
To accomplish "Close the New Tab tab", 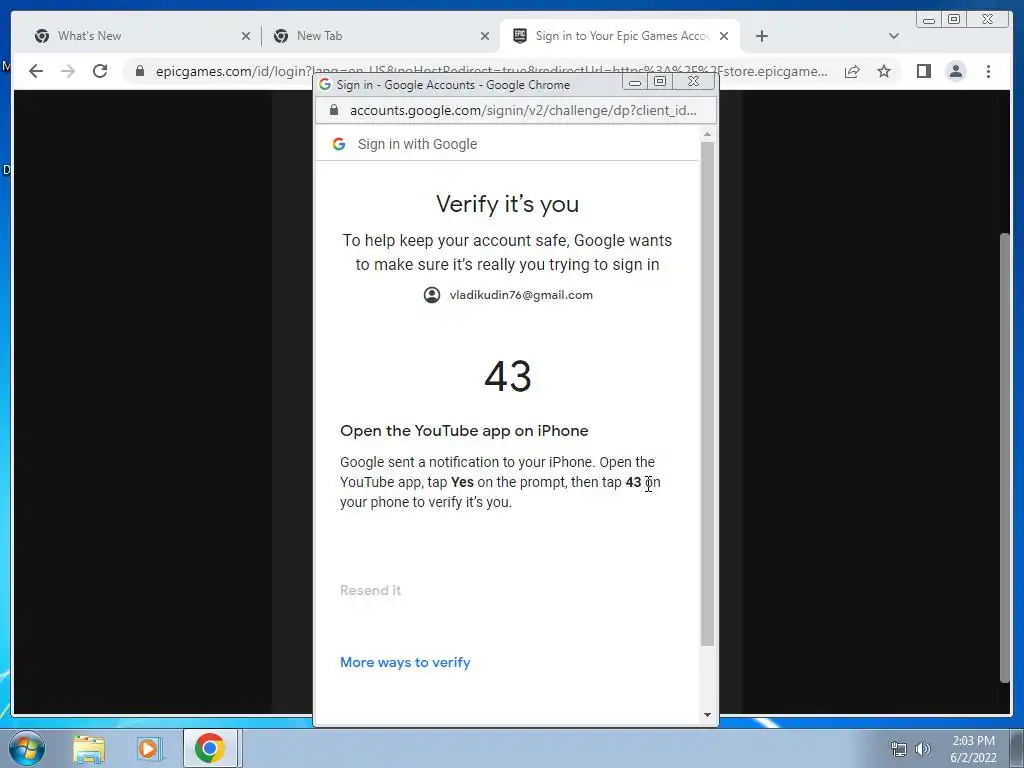I will click(x=485, y=37).
